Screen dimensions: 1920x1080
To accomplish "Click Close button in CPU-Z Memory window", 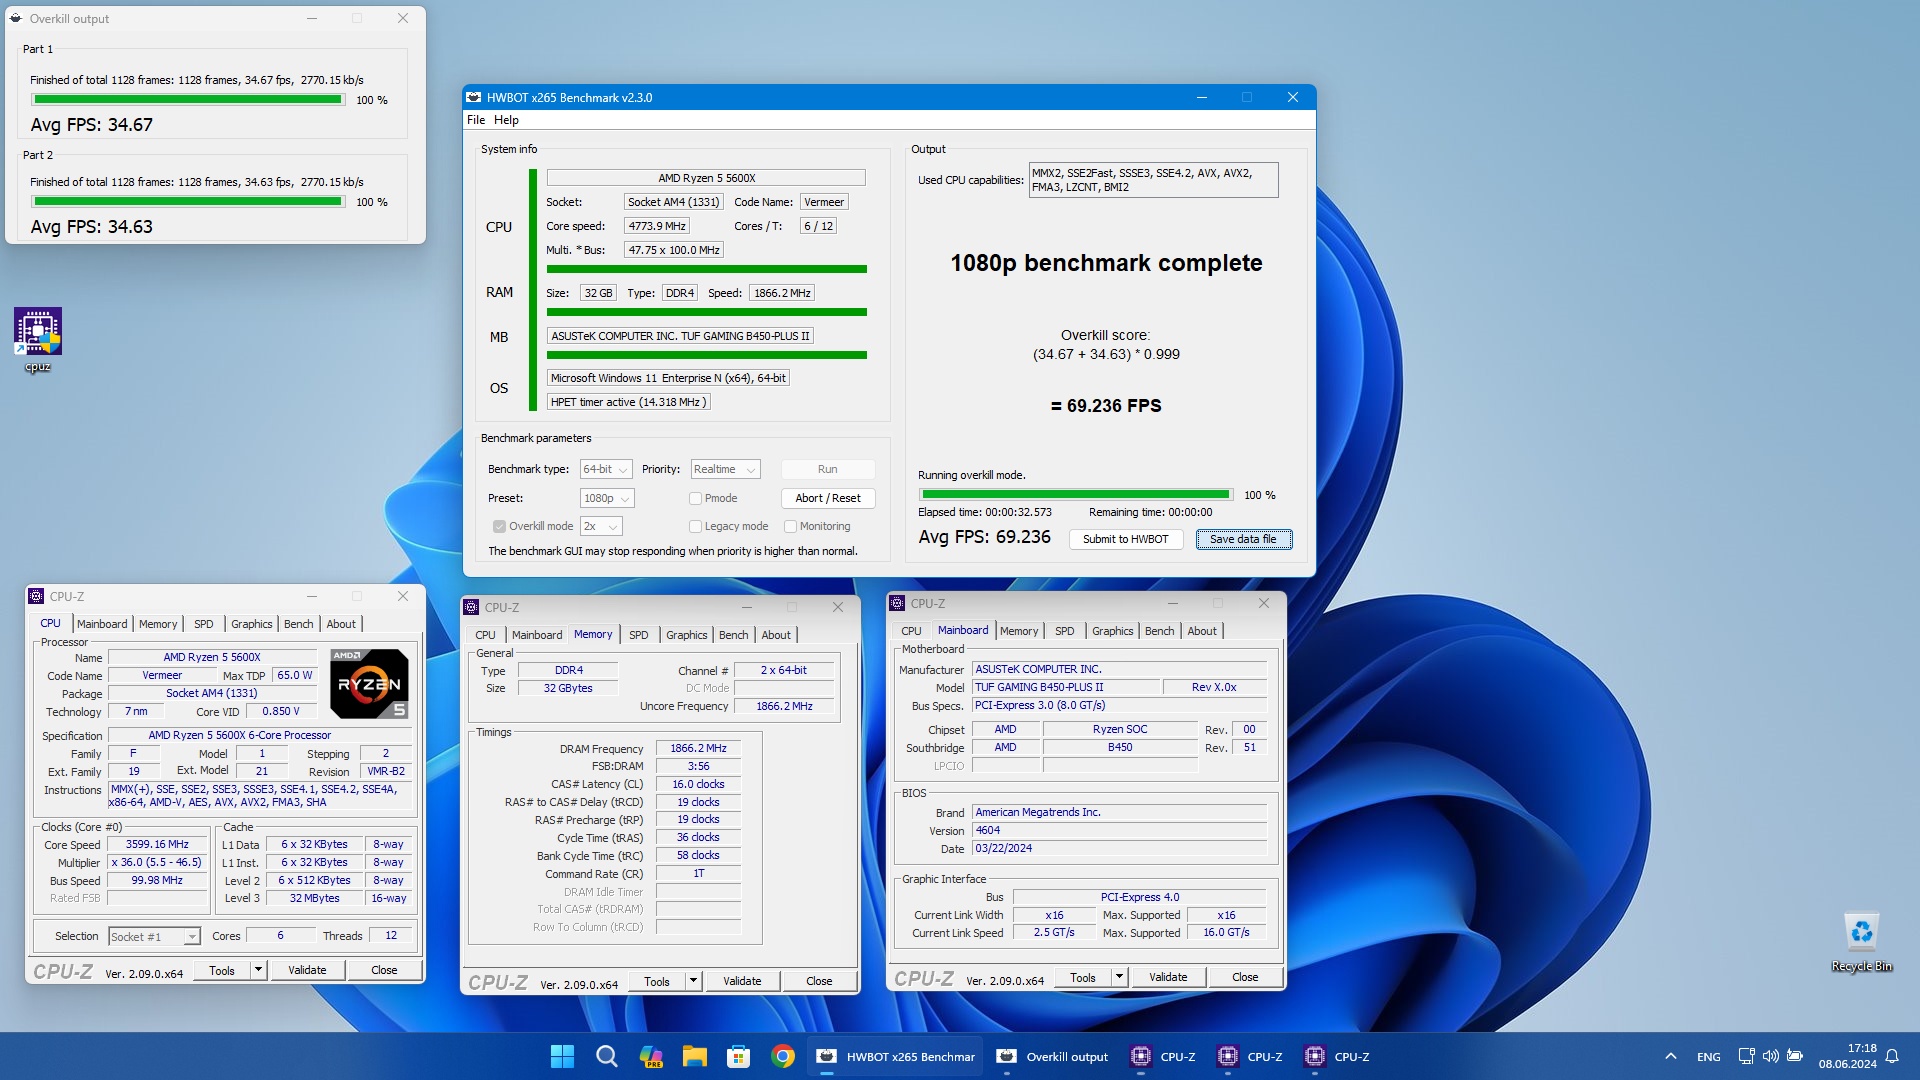I will (x=819, y=981).
